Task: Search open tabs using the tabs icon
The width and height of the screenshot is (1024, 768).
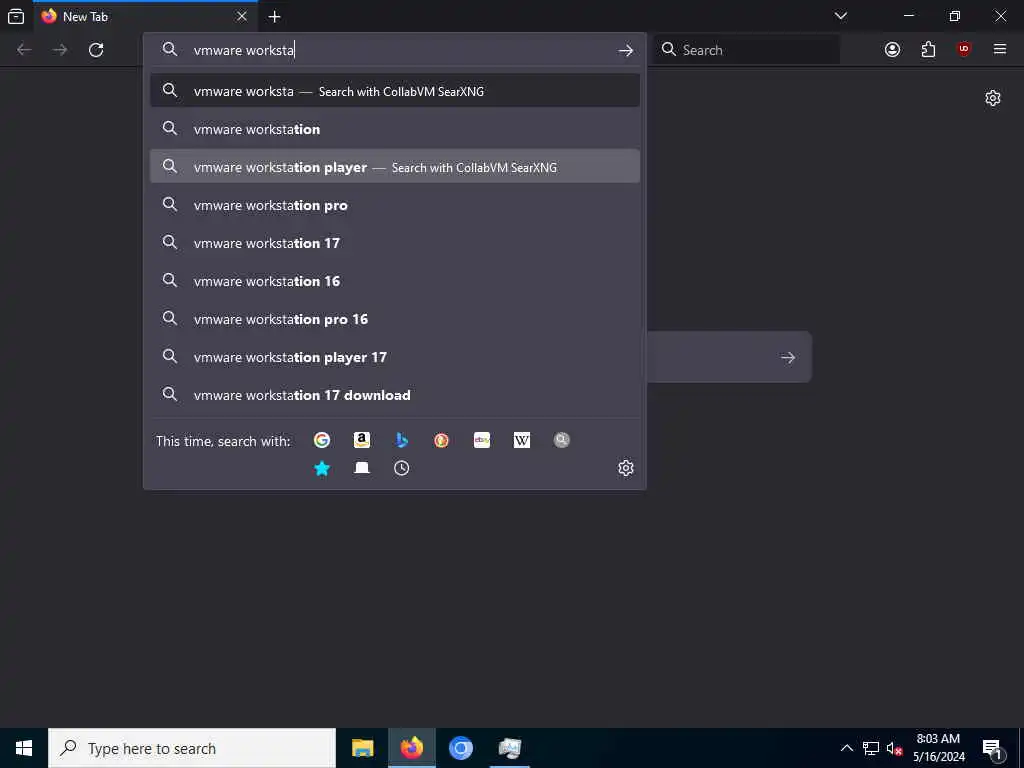Action: click(362, 468)
